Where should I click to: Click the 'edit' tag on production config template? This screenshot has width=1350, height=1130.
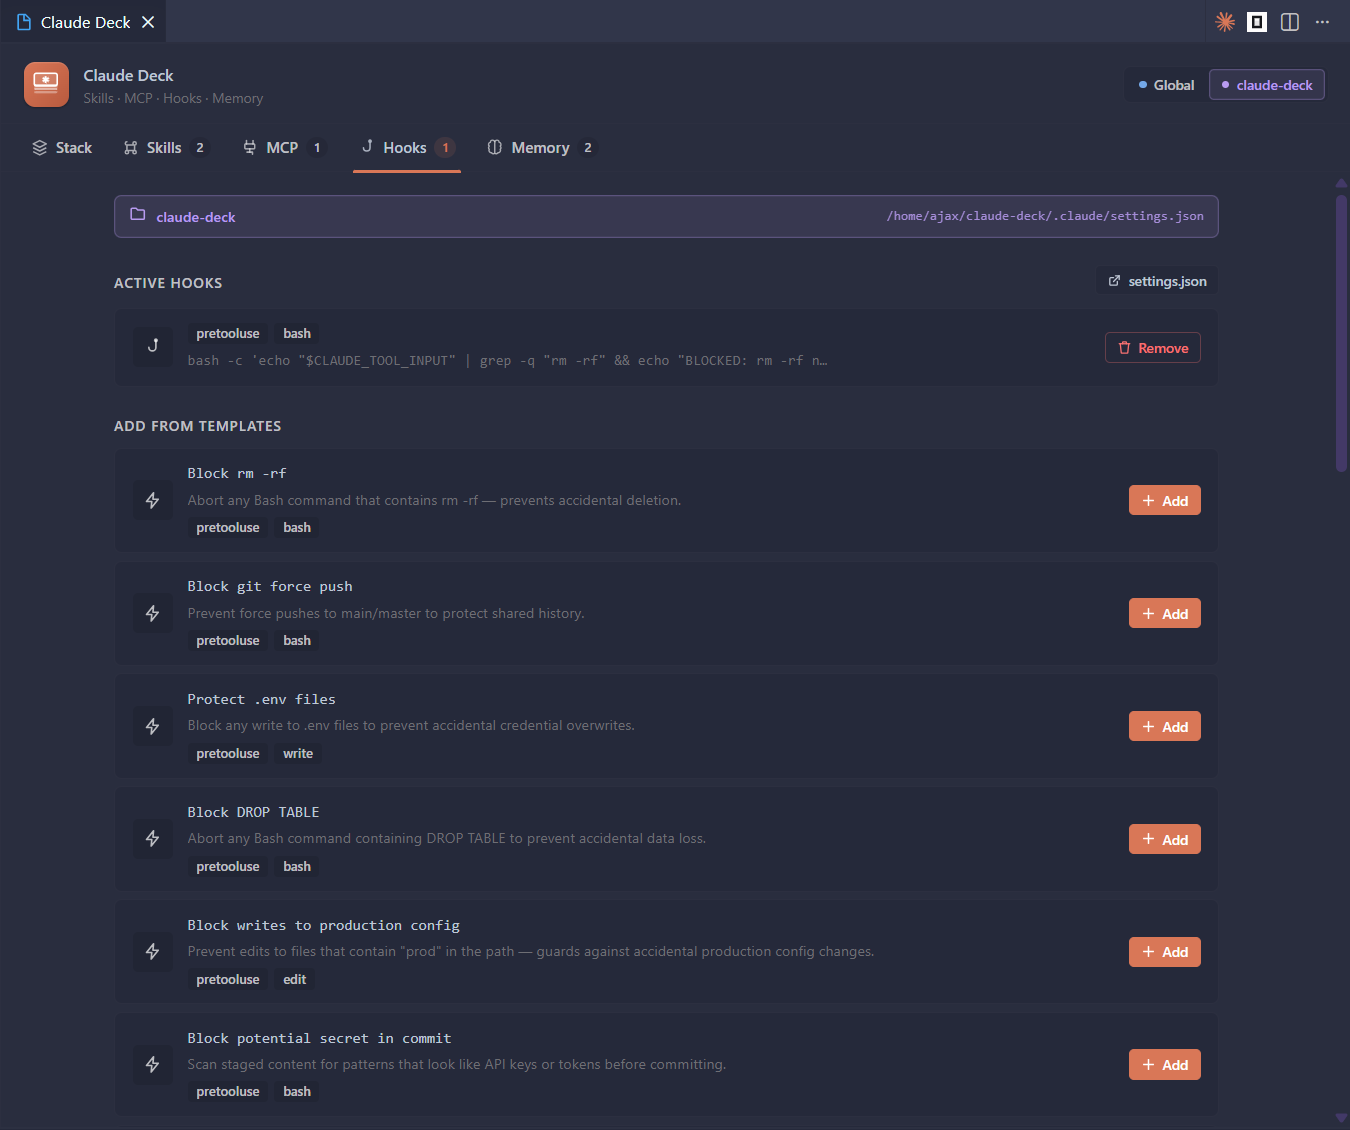[295, 980]
